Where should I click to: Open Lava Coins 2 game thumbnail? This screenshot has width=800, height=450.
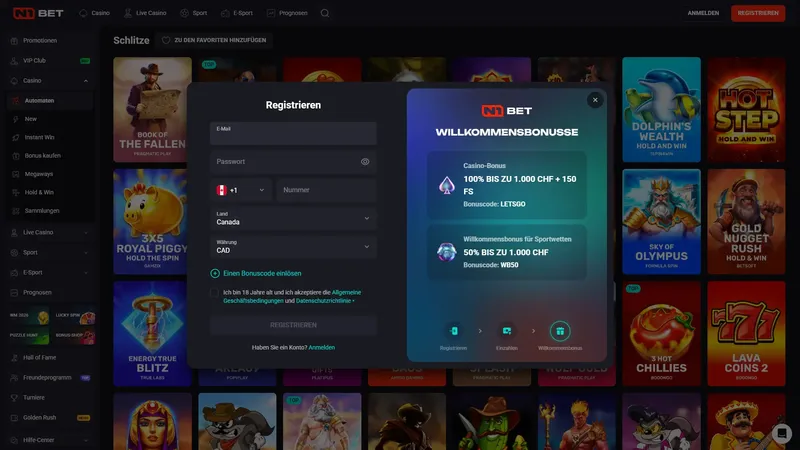(746, 334)
